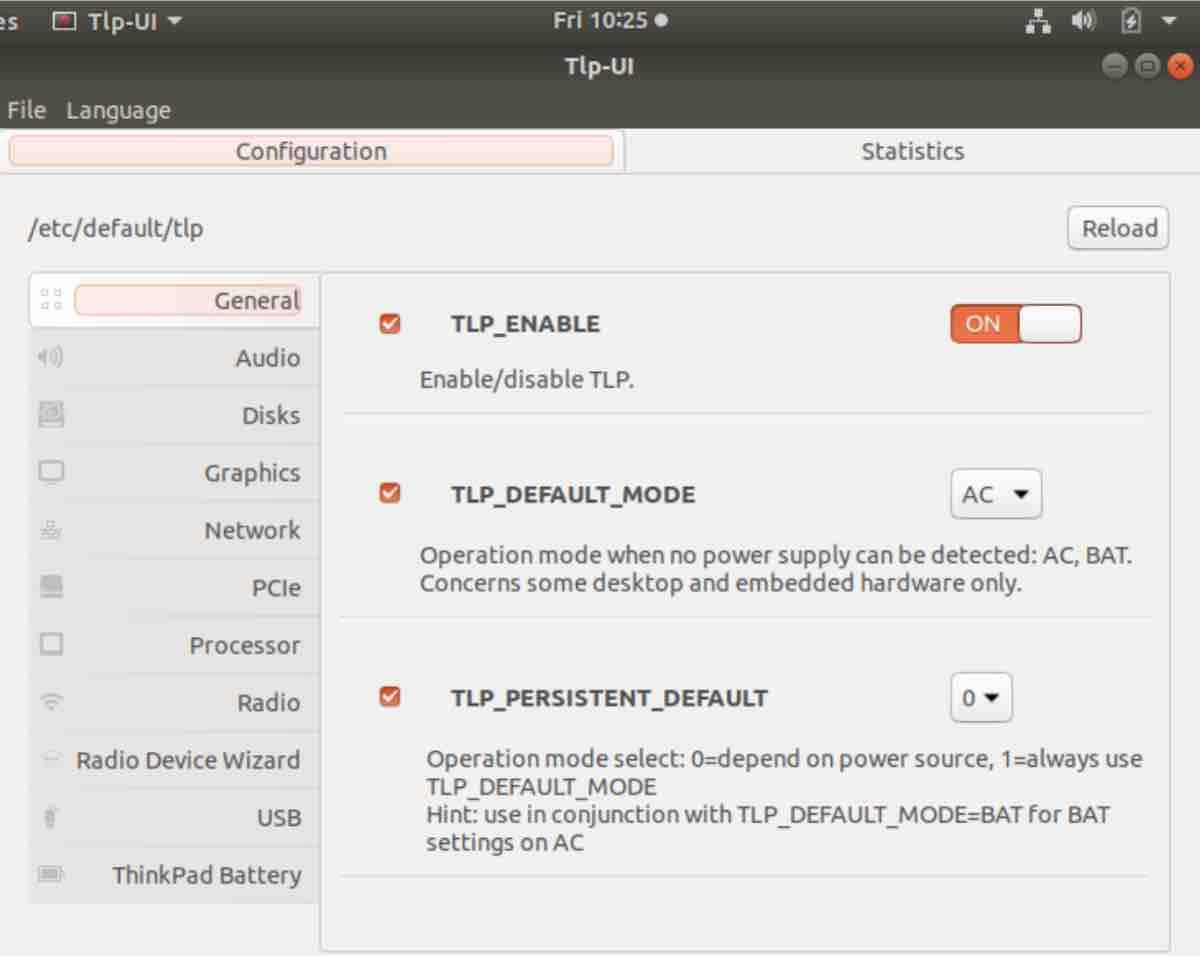Expand the system menu arrow in top bar
The width and height of the screenshot is (1200, 956).
click(1169, 20)
